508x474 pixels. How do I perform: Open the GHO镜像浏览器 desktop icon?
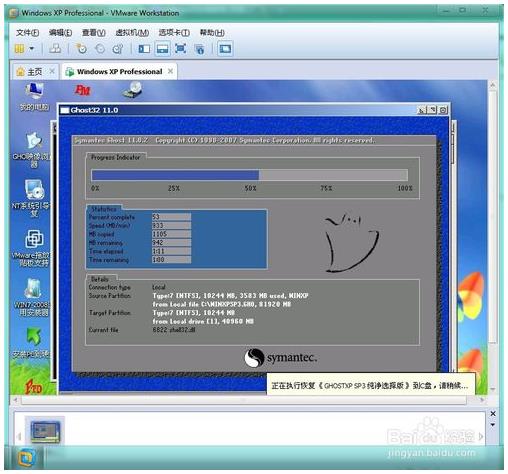32,150
